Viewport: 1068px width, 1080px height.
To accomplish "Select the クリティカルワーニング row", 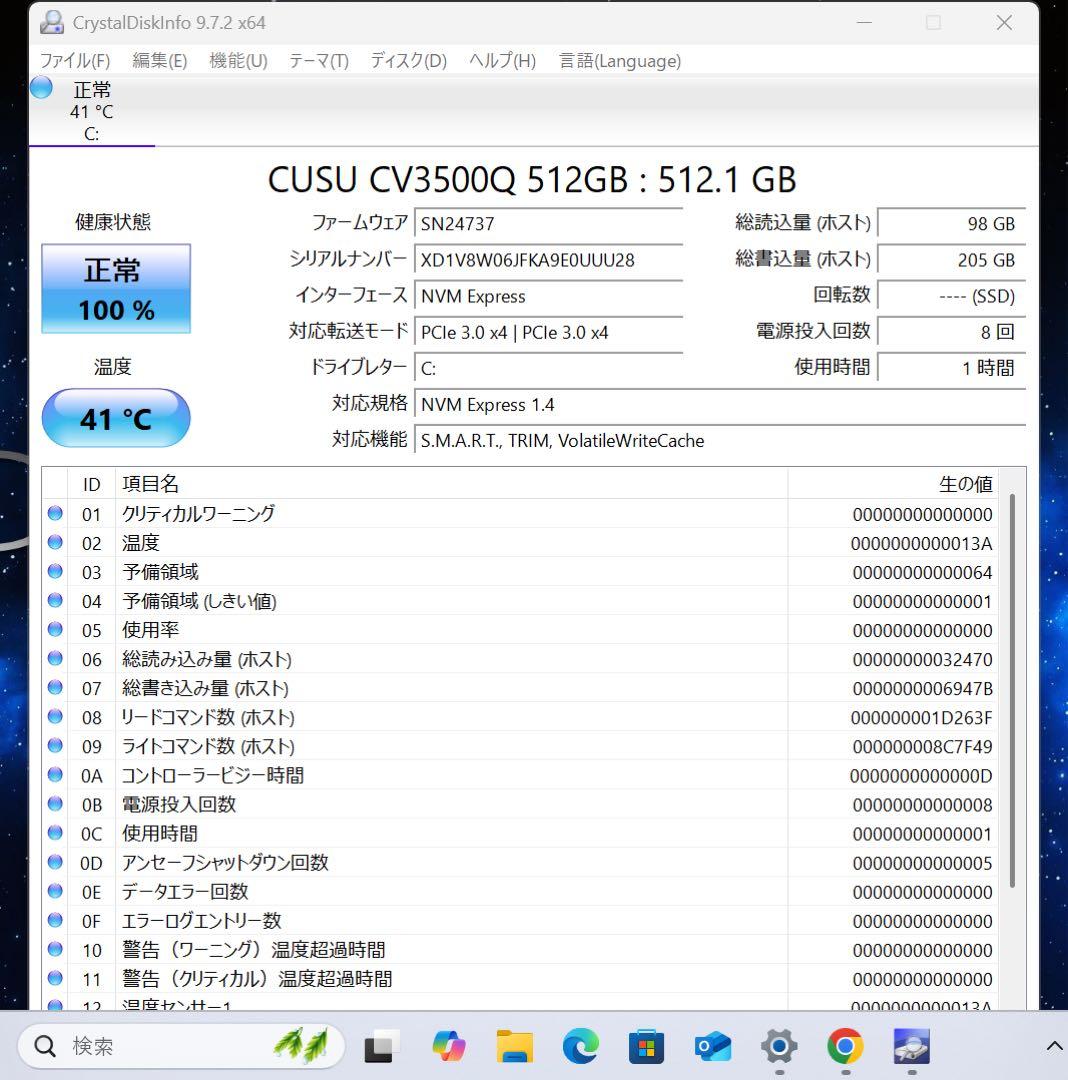I will point(520,514).
